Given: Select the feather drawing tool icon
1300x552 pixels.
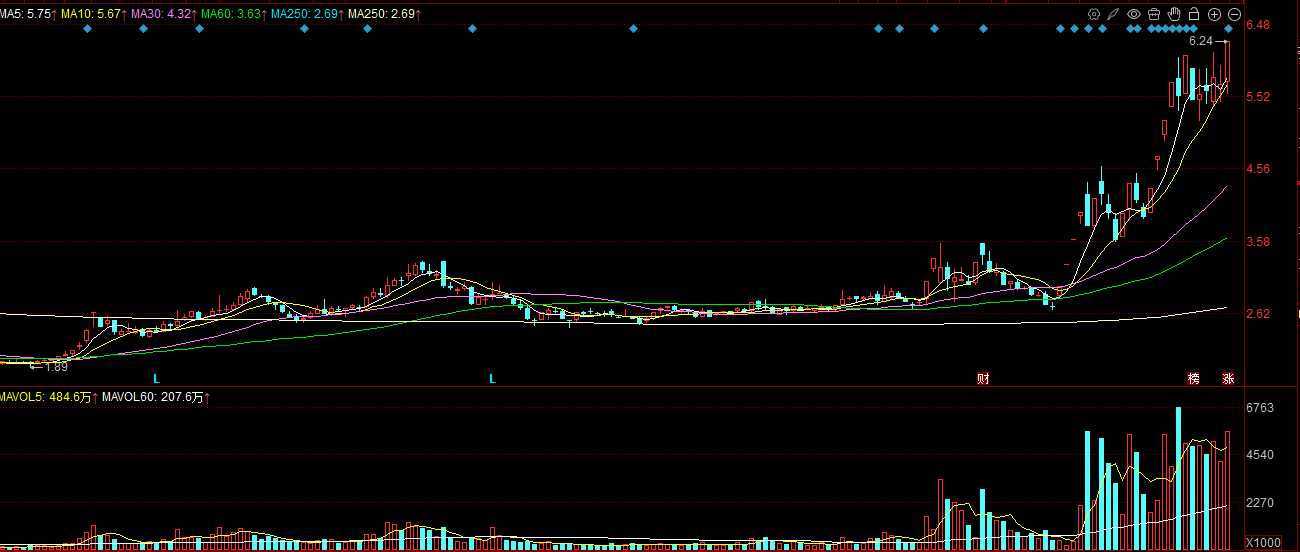Looking at the screenshot, I should coord(1114,14).
